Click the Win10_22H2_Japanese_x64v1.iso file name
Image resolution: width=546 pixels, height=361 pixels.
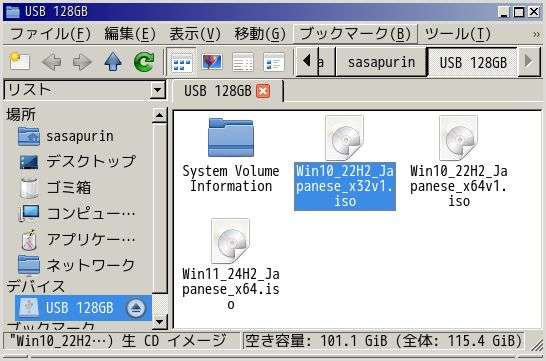click(x=459, y=186)
